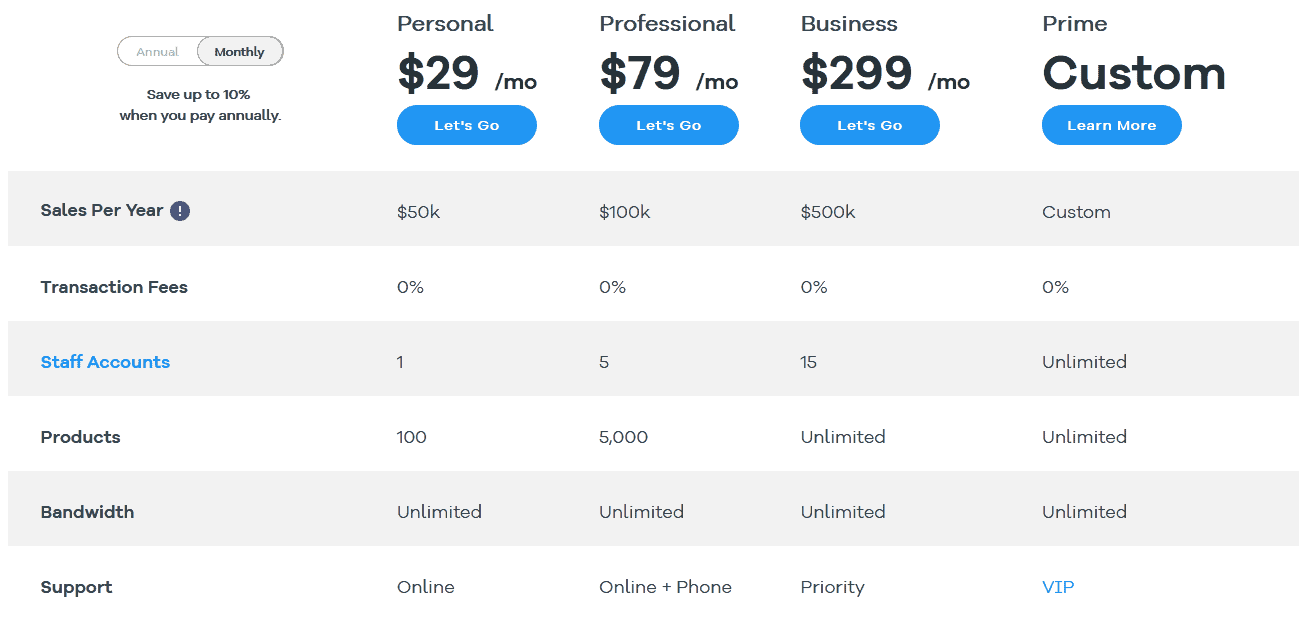Select the Personal plan heading
Viewport: 1306px width, 621px height.
445,23
